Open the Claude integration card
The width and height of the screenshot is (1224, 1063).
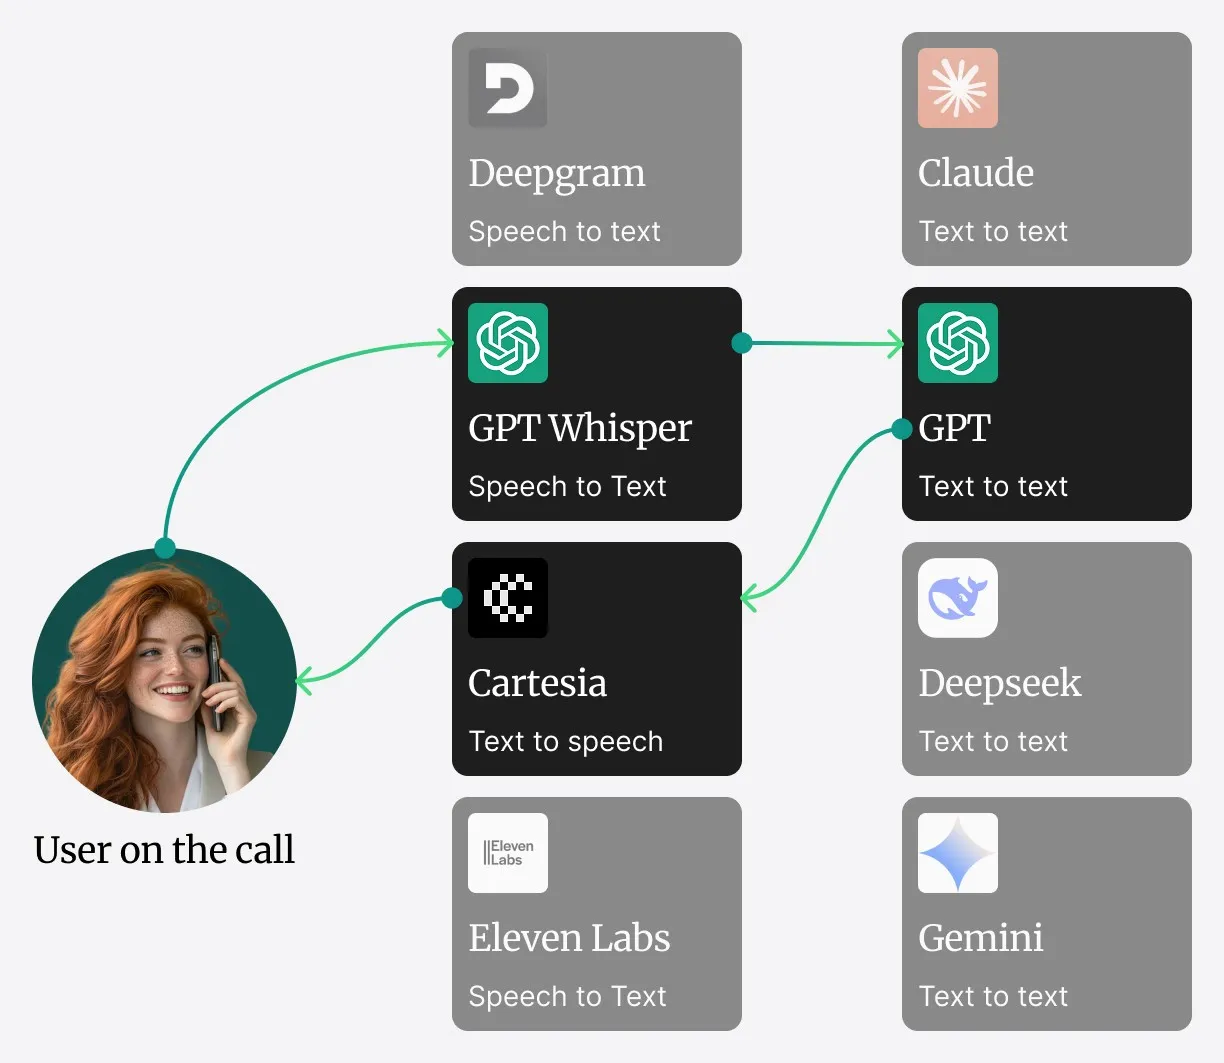1046,148
